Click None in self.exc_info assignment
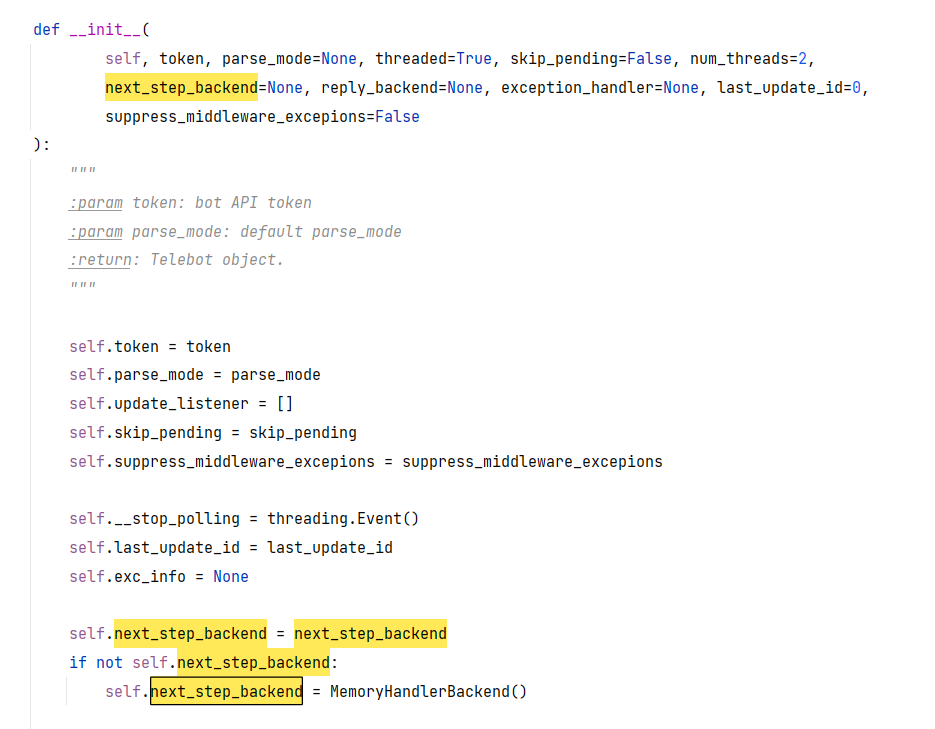Image resolution: width=935 pixels, height=729 pixels. (230, 576)
